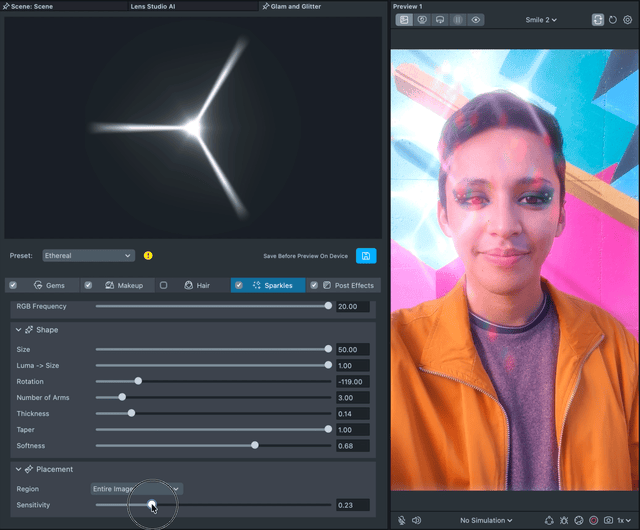Viewport: 640px width, 530px height.
Task: Toggle the Post Effects checkbox
Action: 314,285
